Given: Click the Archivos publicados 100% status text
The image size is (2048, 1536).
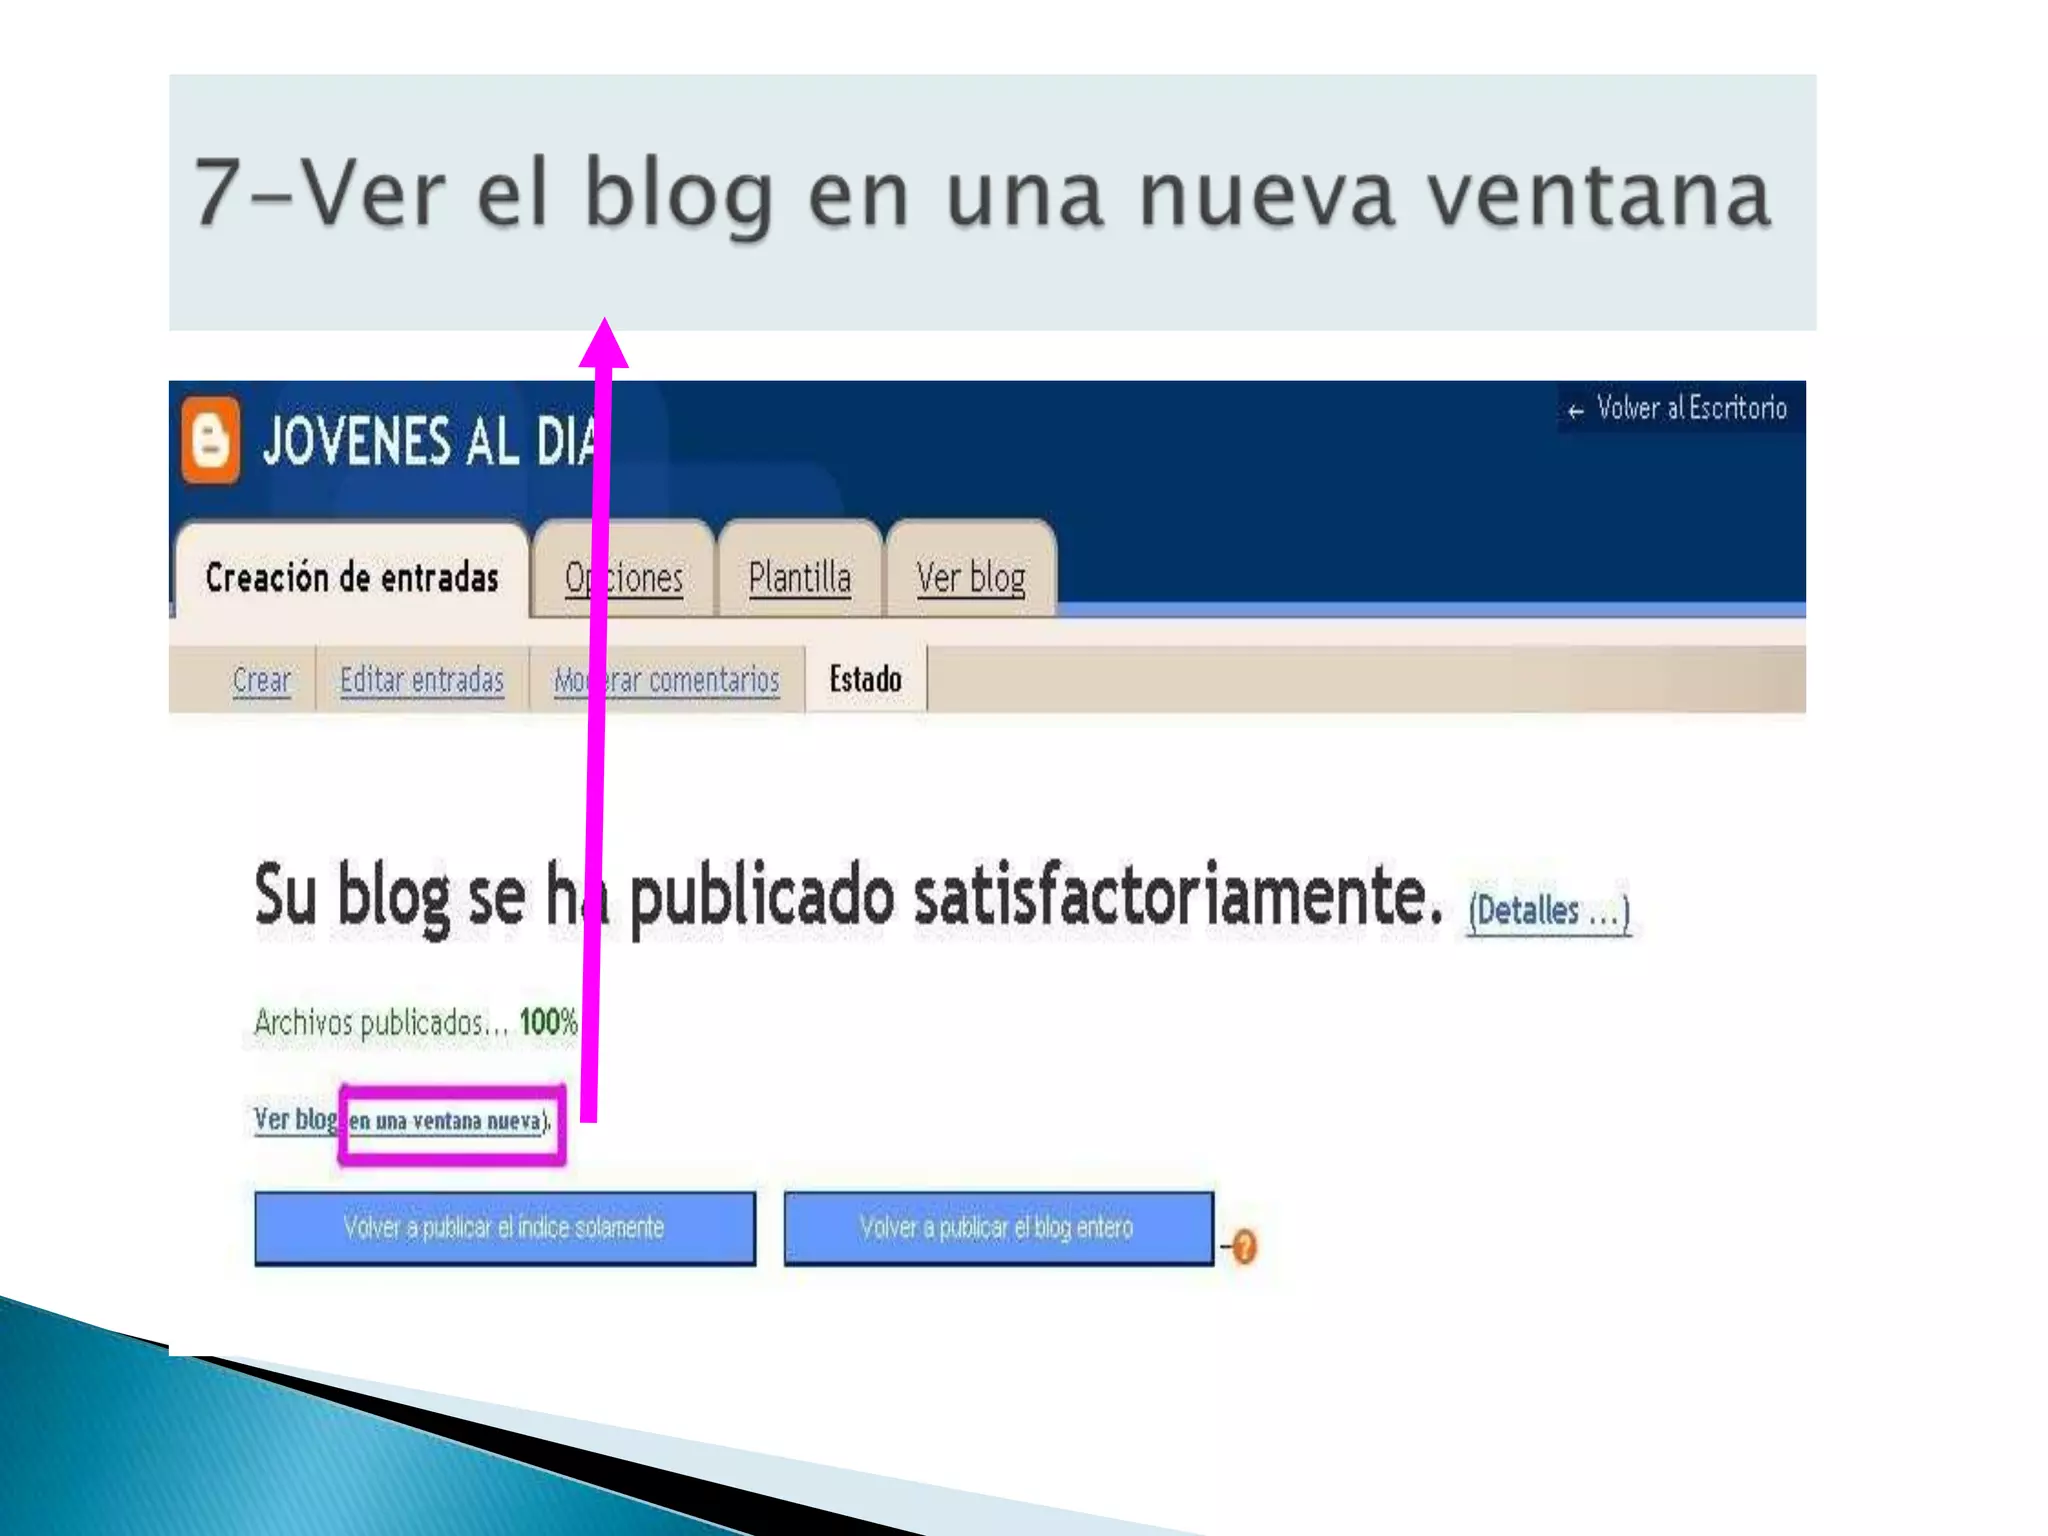Looking at the screenshot, I should pyautogui.click(x=416, y=1023).
